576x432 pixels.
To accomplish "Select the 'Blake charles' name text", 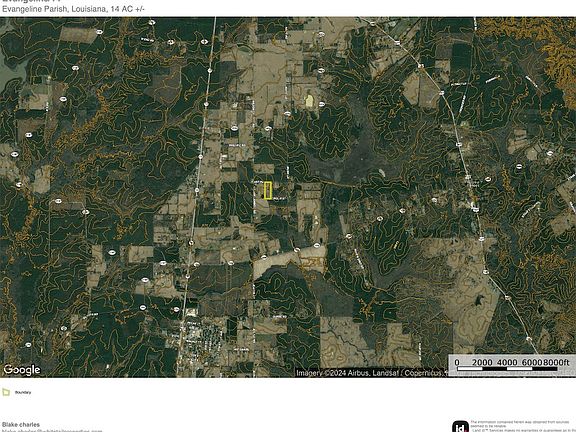I will coord(21,425).
